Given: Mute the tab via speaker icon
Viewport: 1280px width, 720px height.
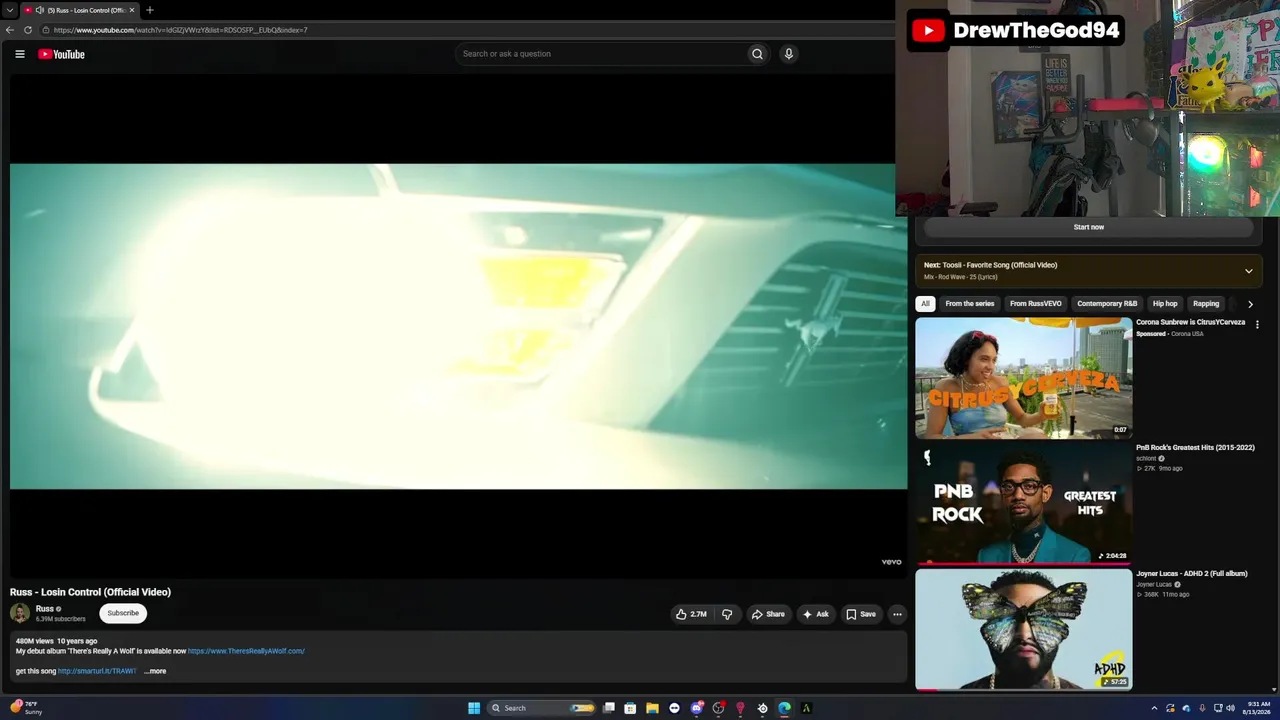Looking at the screenshot, I should pyautogui.click(x=40, y=10).
